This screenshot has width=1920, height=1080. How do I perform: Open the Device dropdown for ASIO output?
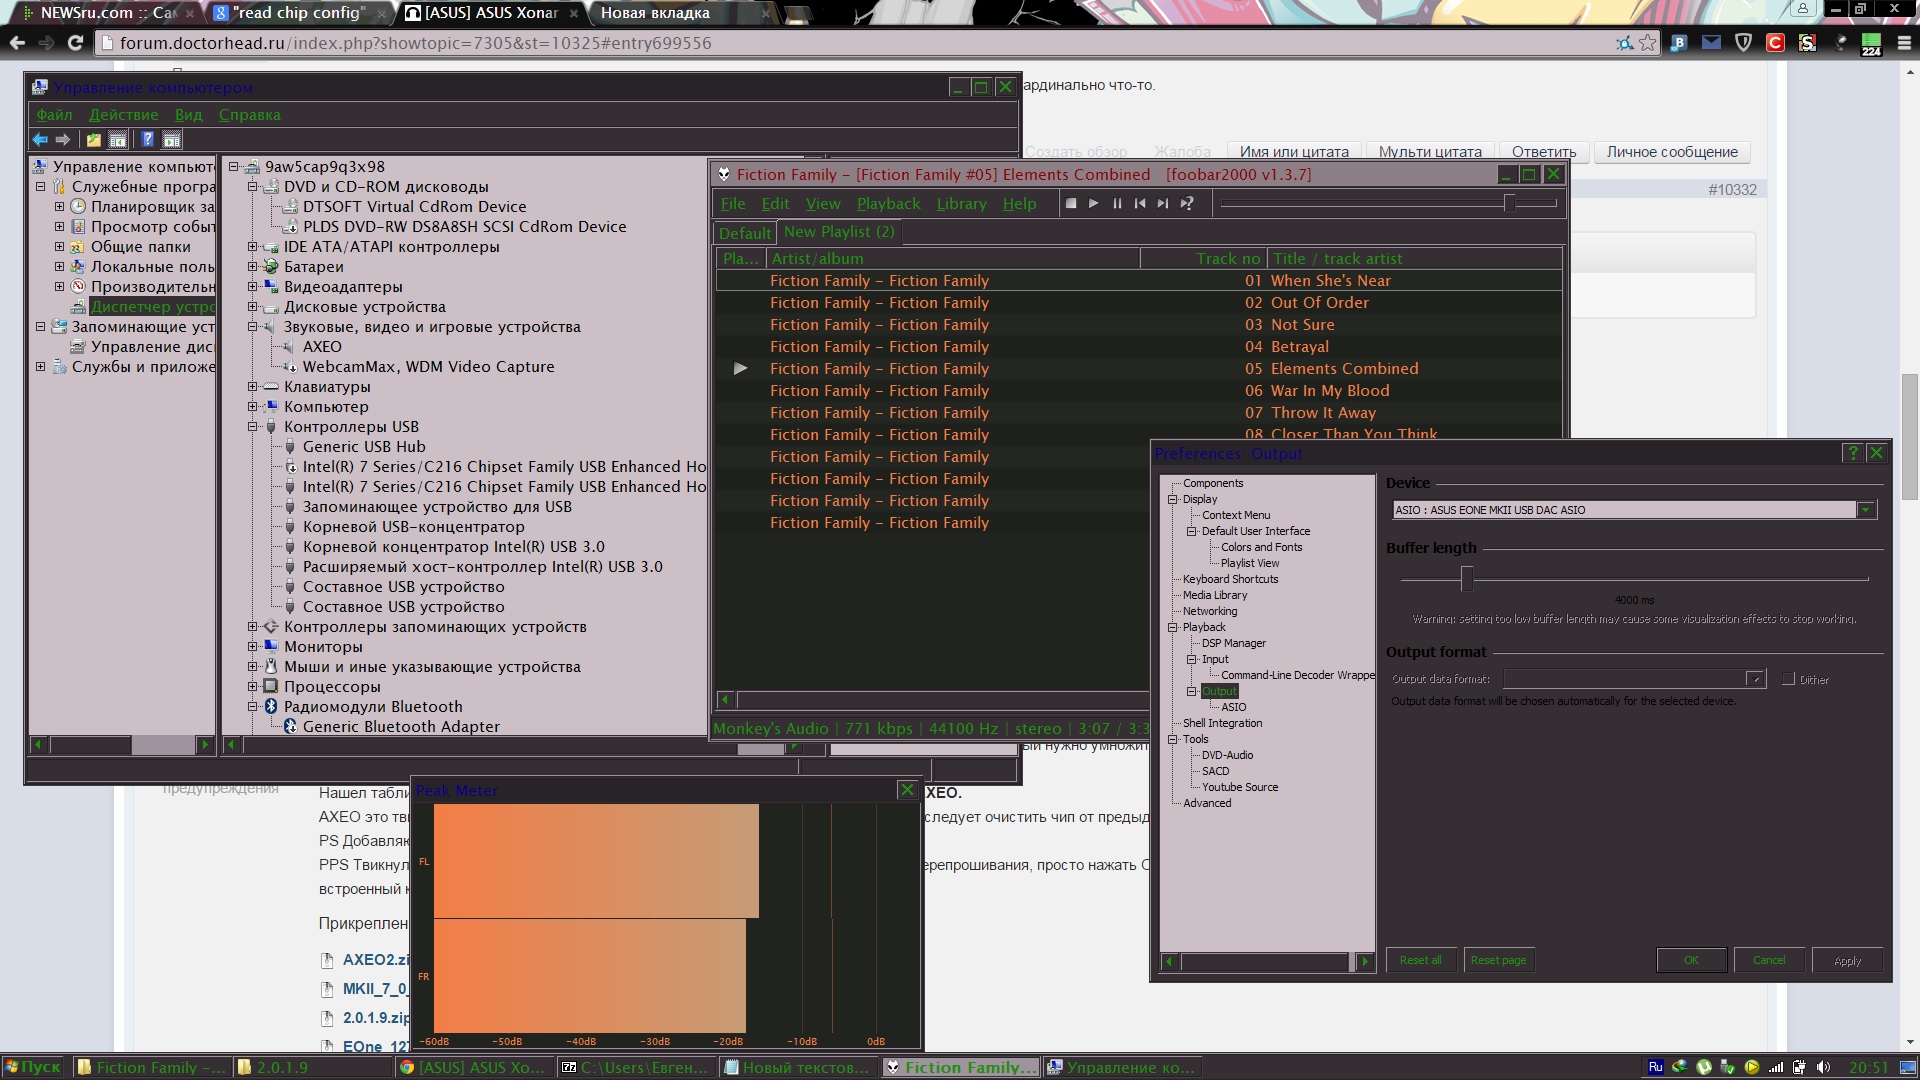tap(1866, 510)
